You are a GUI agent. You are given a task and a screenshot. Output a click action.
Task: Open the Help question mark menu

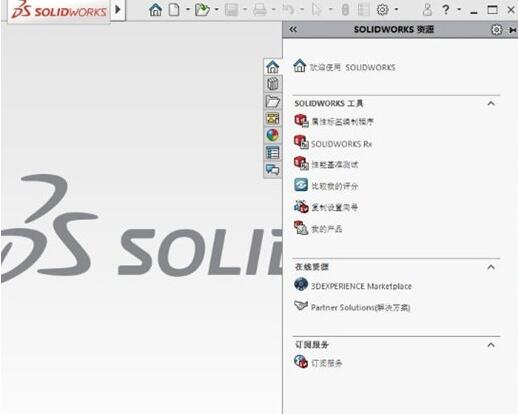(446, 10)
